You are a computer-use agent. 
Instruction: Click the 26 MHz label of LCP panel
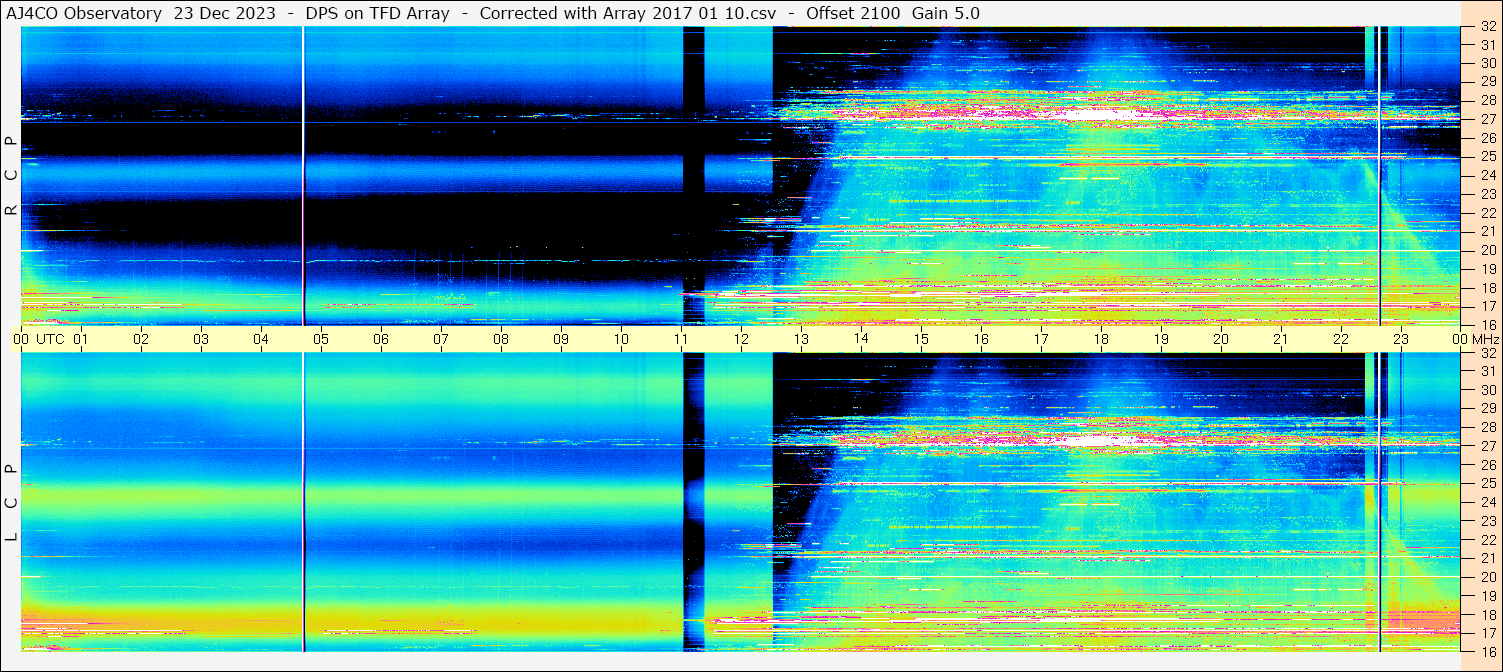click(x=1487, y=465)
